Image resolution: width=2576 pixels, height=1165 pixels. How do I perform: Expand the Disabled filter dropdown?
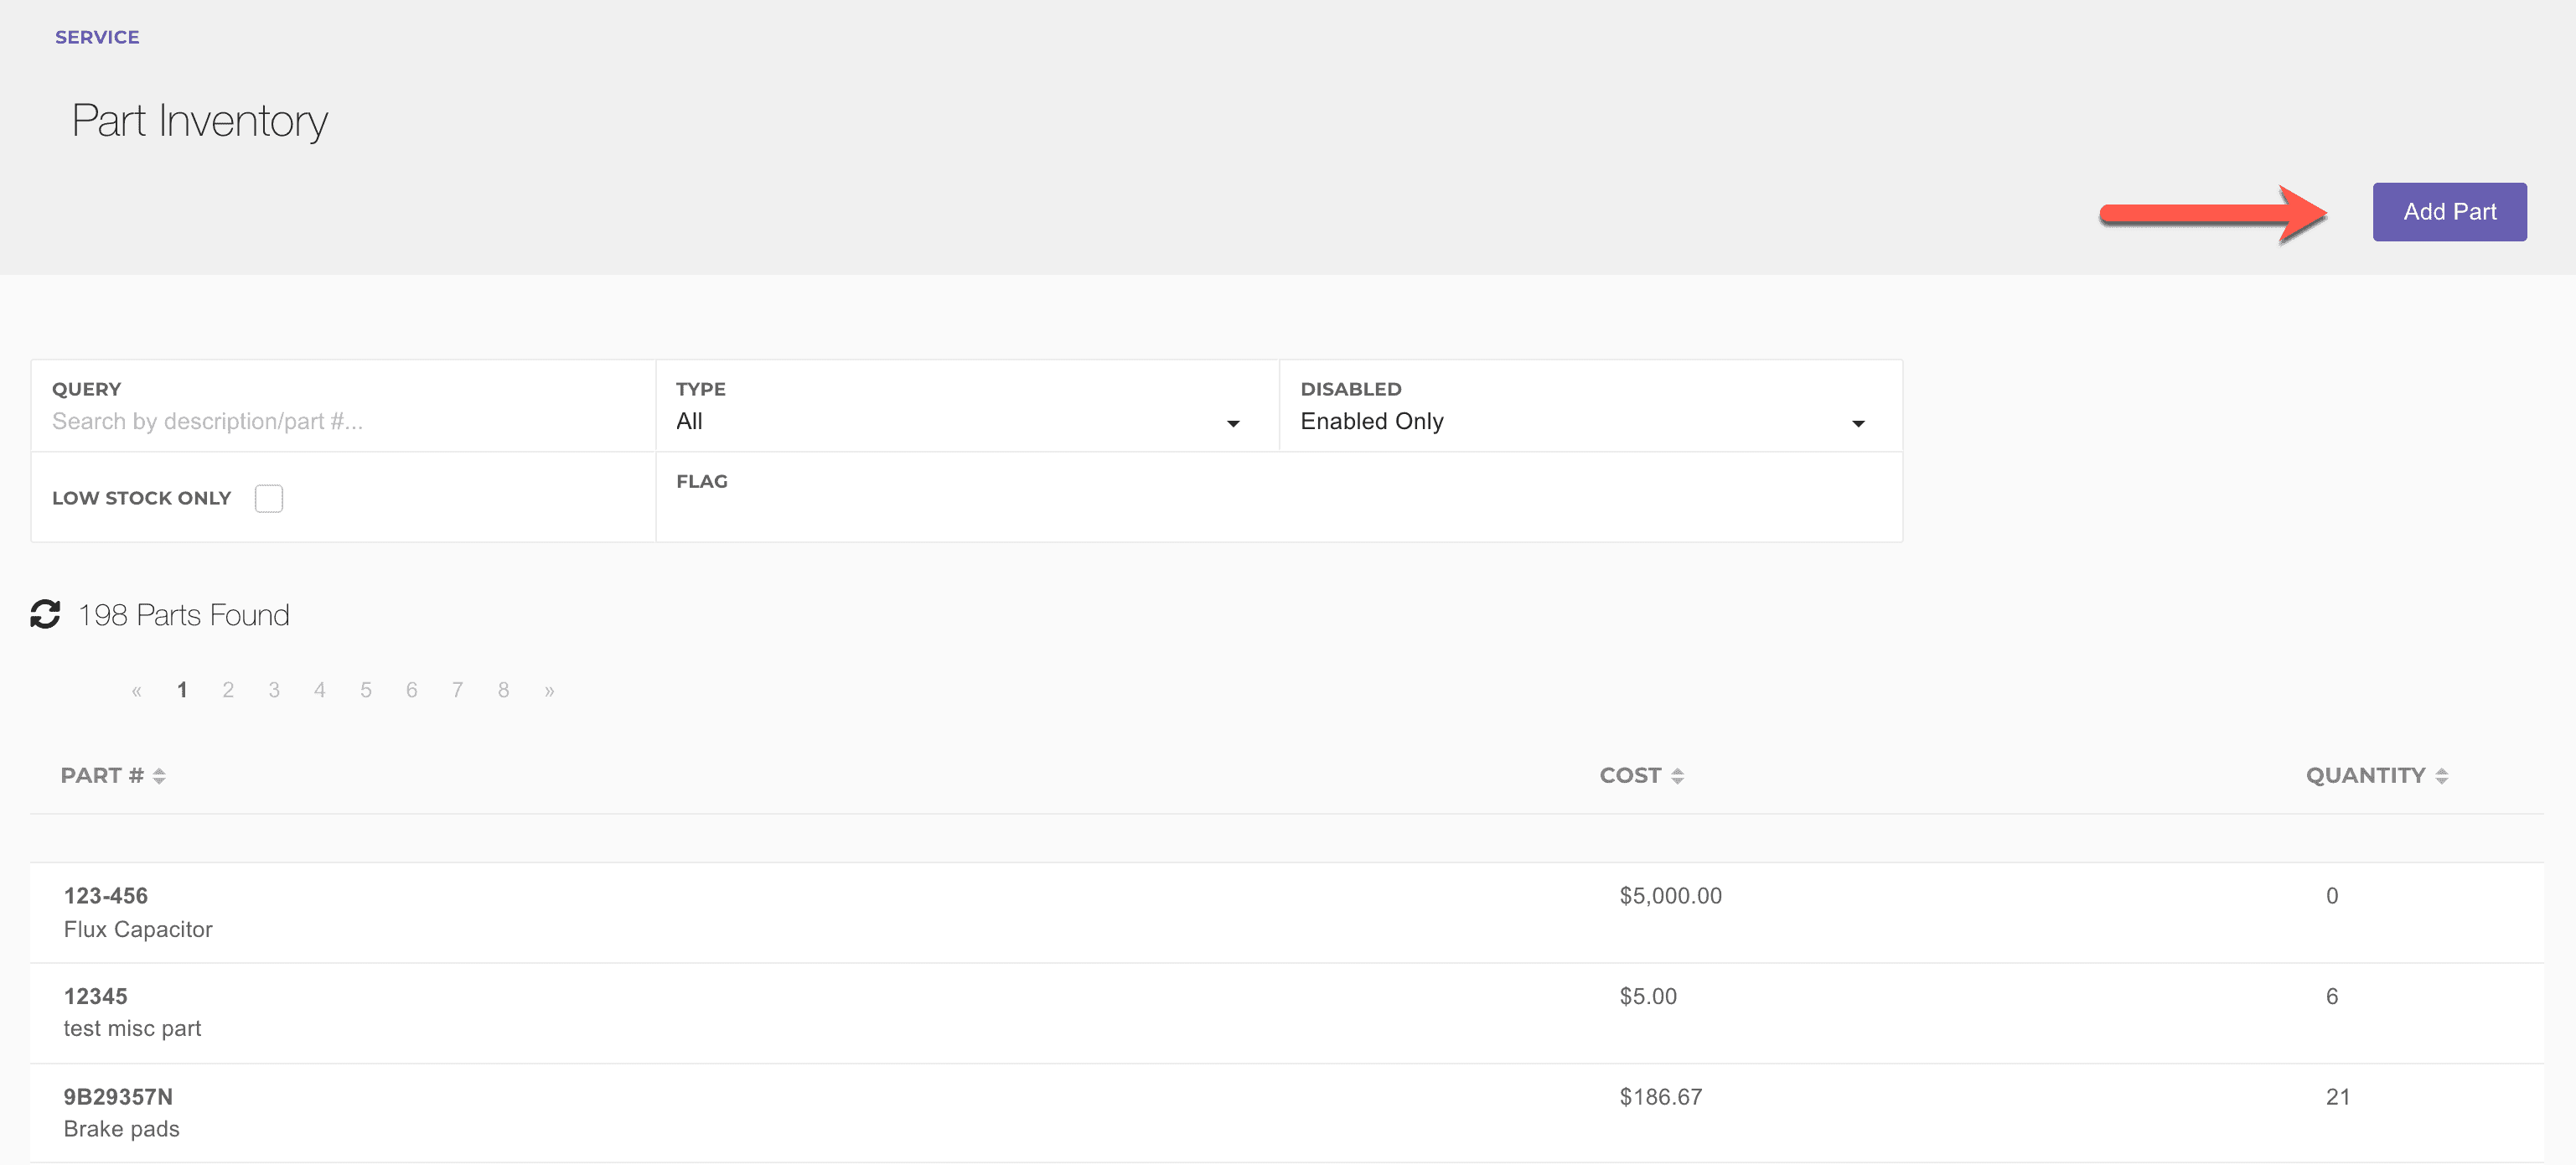(x=1581, y=421)
